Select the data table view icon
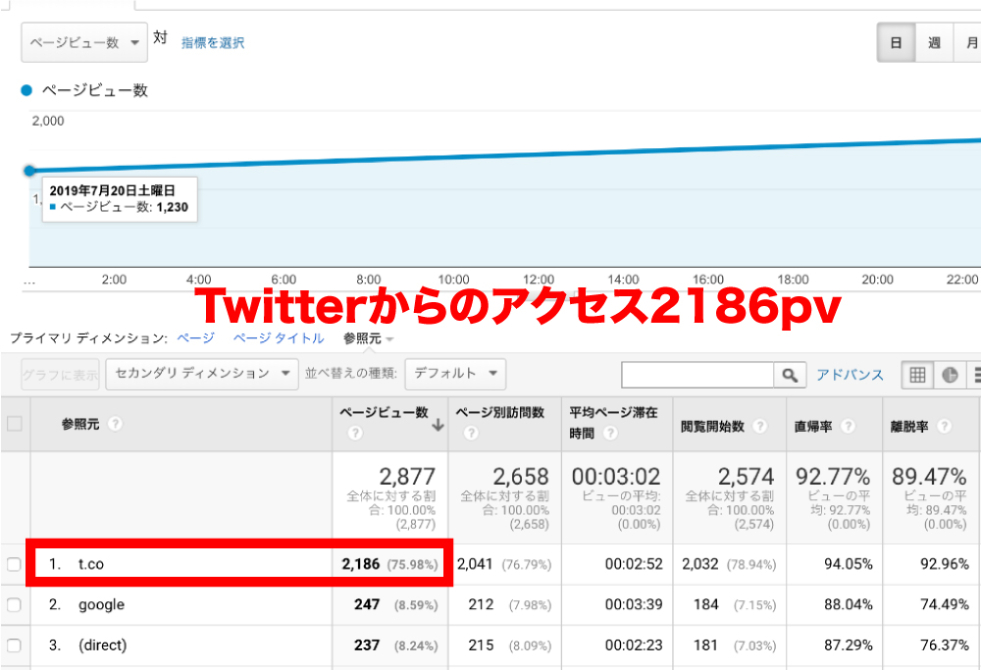Viewport: 981px width, 670px height. tap(917, 375)
